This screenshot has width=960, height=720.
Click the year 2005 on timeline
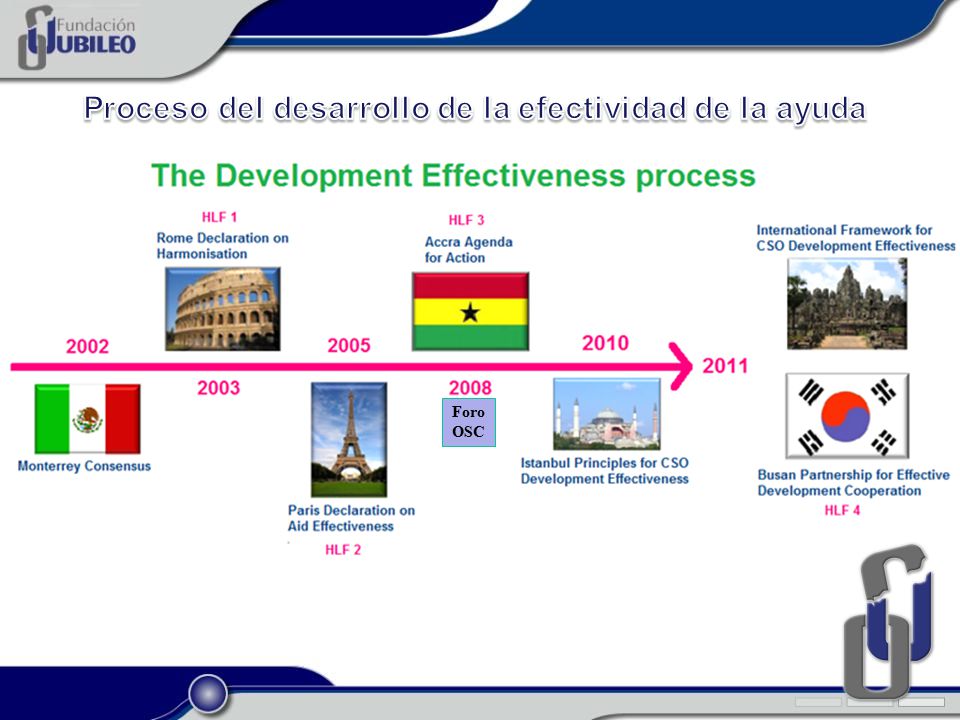coord(349,345)
